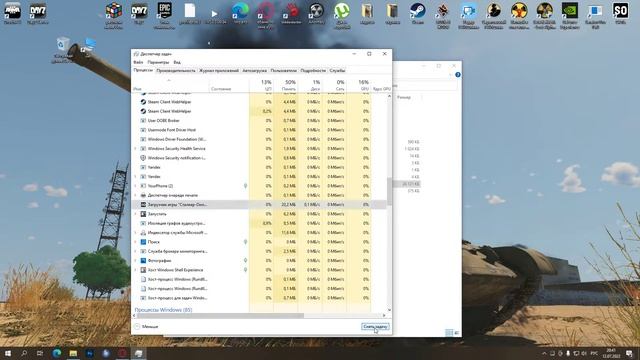Viewport: 640px width, 360px height.
Task: Open the Recycle Bin on the desktop
Action: click(63, 44)
